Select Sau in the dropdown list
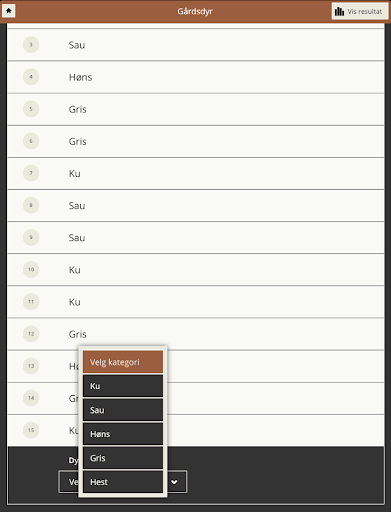 click(x=123, y=410)
